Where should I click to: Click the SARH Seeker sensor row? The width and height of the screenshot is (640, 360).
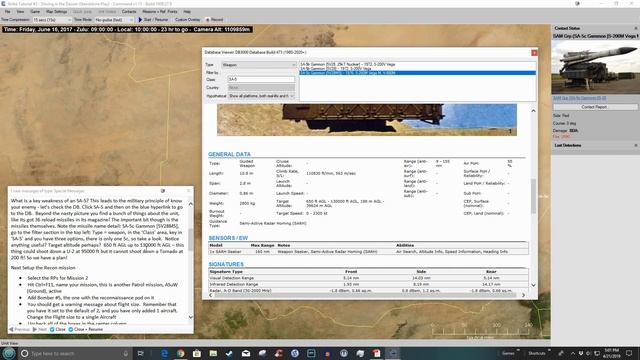click(x=368, y=252)
